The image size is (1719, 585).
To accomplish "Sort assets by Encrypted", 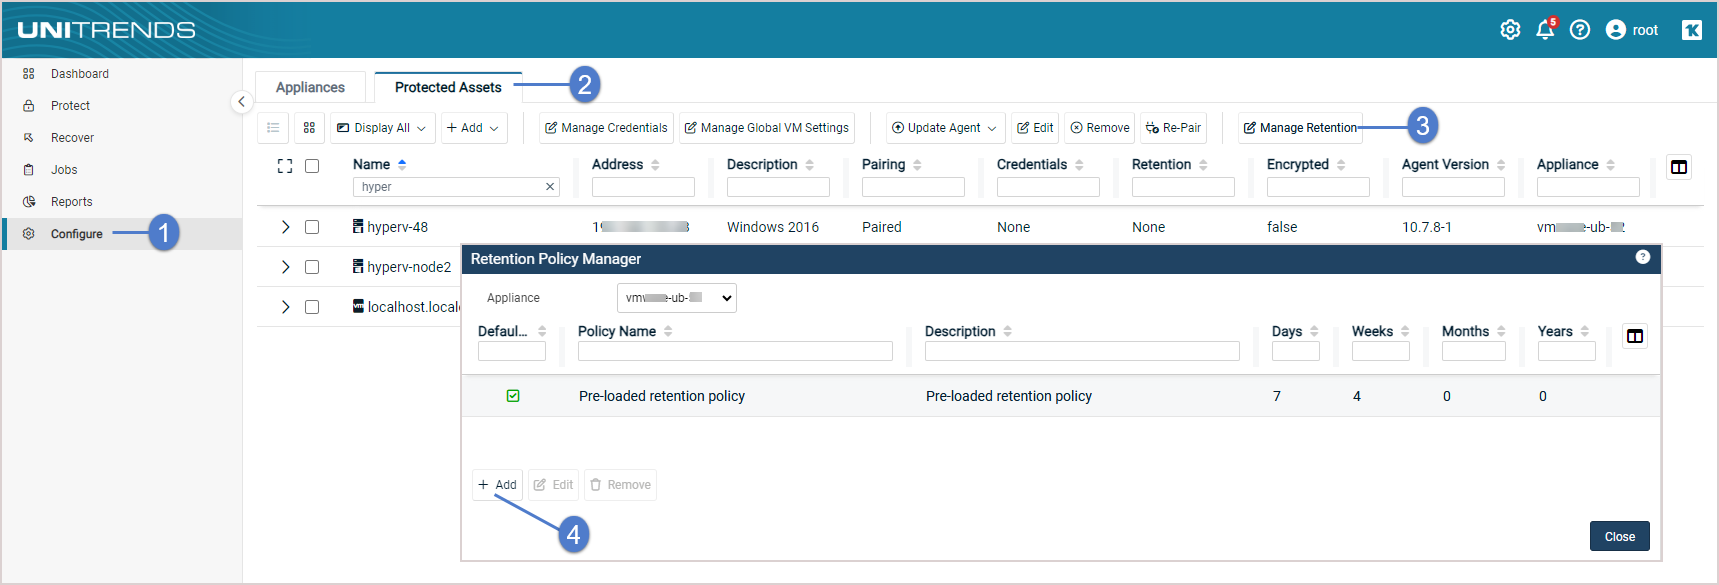I will tap(1341, 164).
